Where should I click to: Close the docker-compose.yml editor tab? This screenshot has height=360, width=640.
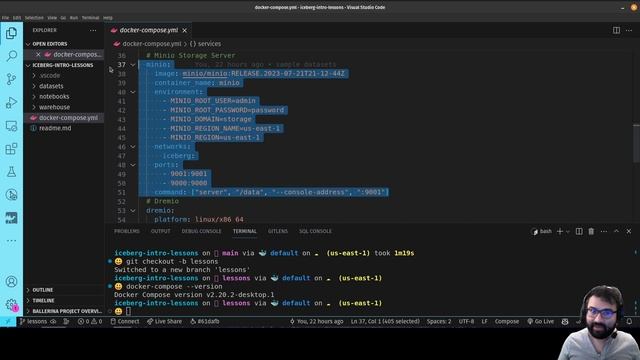pyautogui.click(x=184, y=31)
